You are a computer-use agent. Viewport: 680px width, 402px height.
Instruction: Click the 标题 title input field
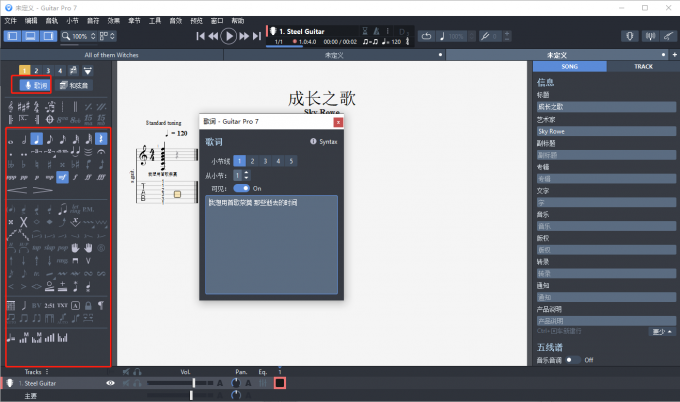pos(606,107)
